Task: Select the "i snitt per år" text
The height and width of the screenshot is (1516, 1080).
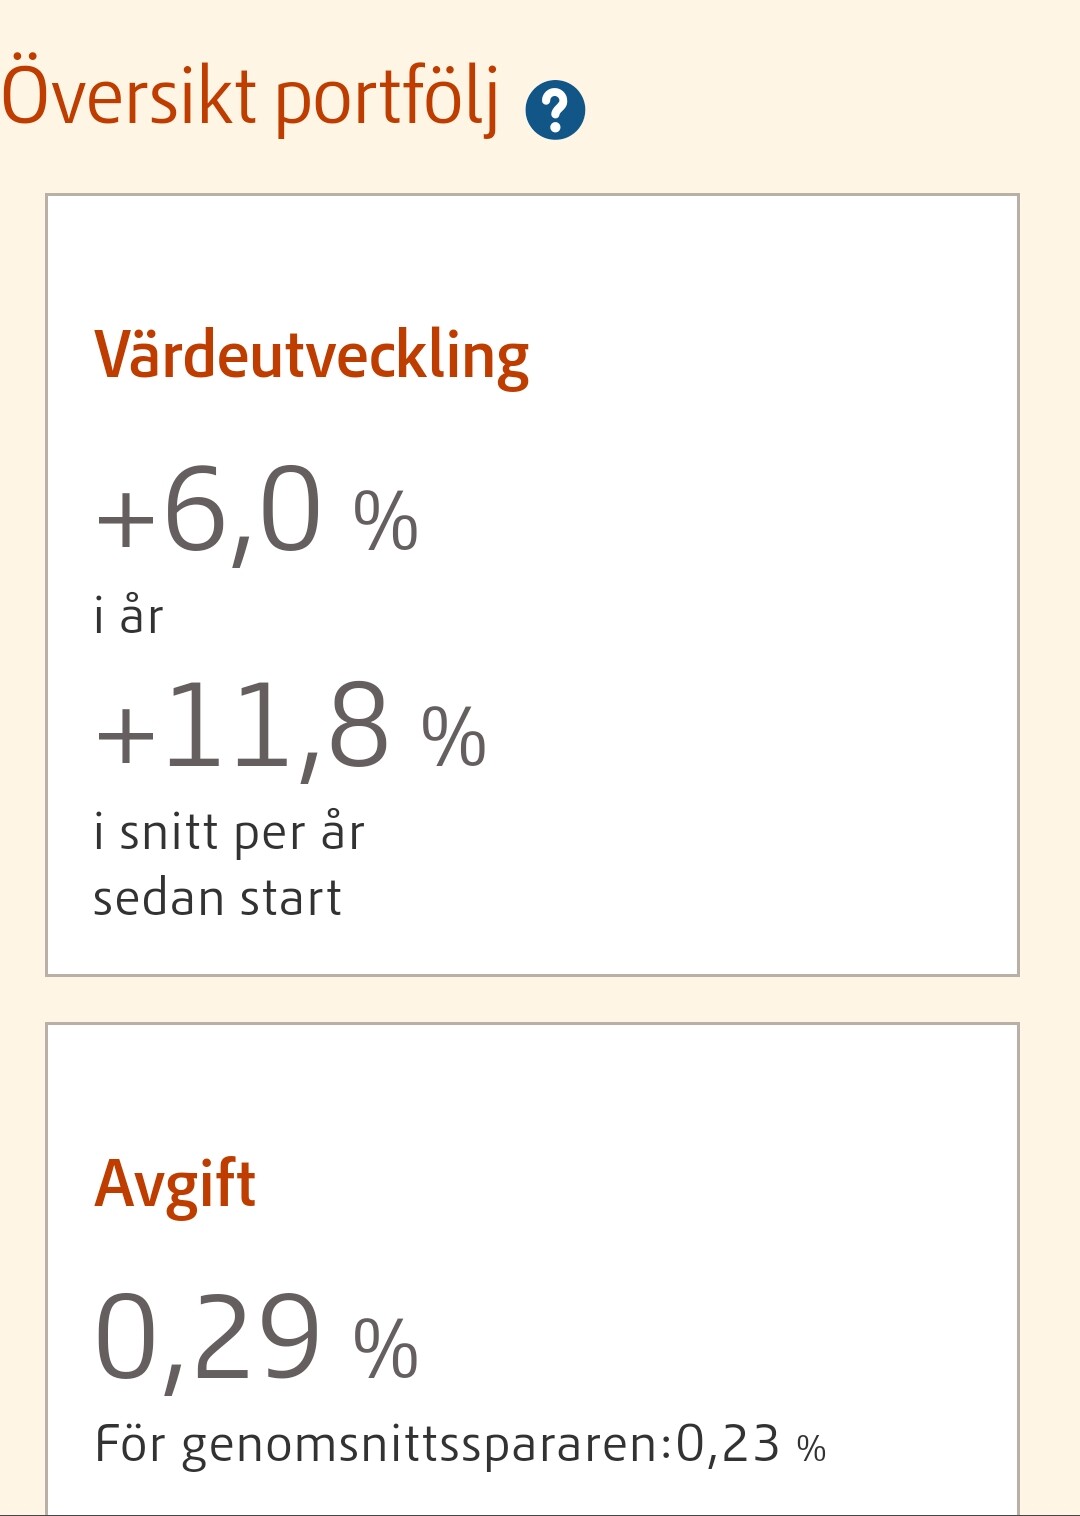Action: (229, 833)
